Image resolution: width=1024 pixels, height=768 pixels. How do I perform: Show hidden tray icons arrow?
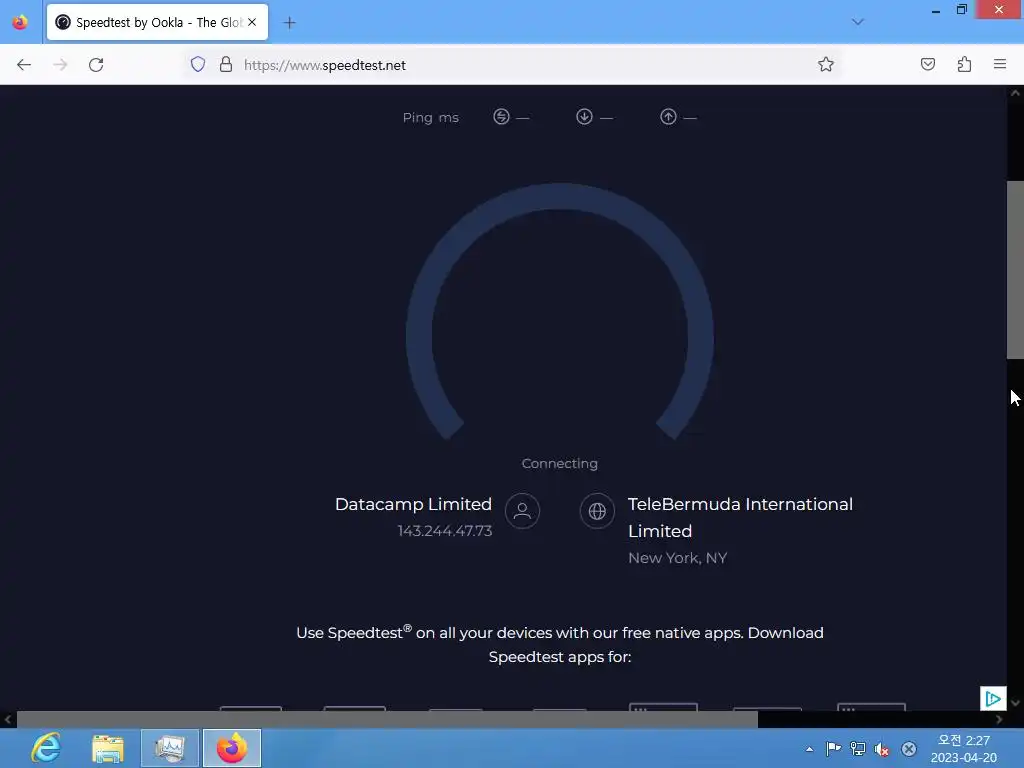click(x=809, y=749)
